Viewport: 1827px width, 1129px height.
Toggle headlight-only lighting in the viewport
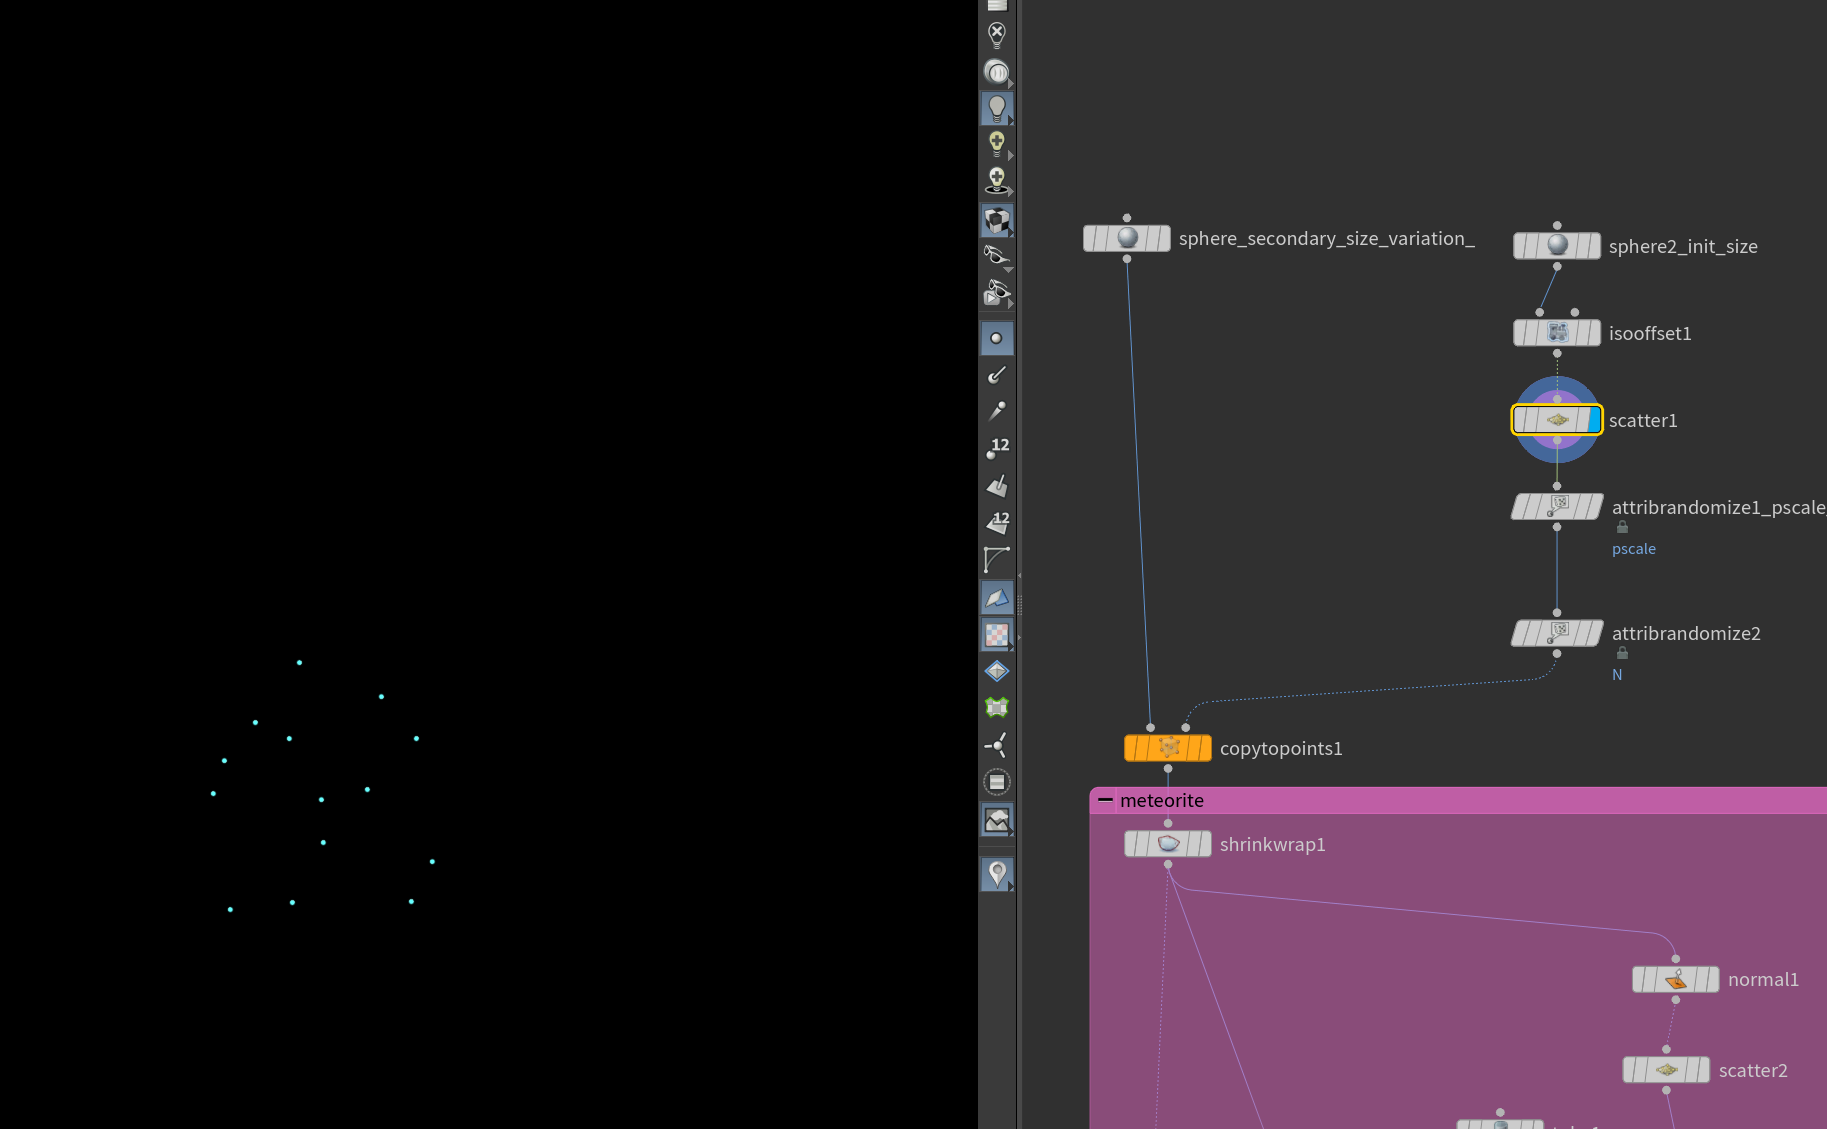click(x=997, y=108)
